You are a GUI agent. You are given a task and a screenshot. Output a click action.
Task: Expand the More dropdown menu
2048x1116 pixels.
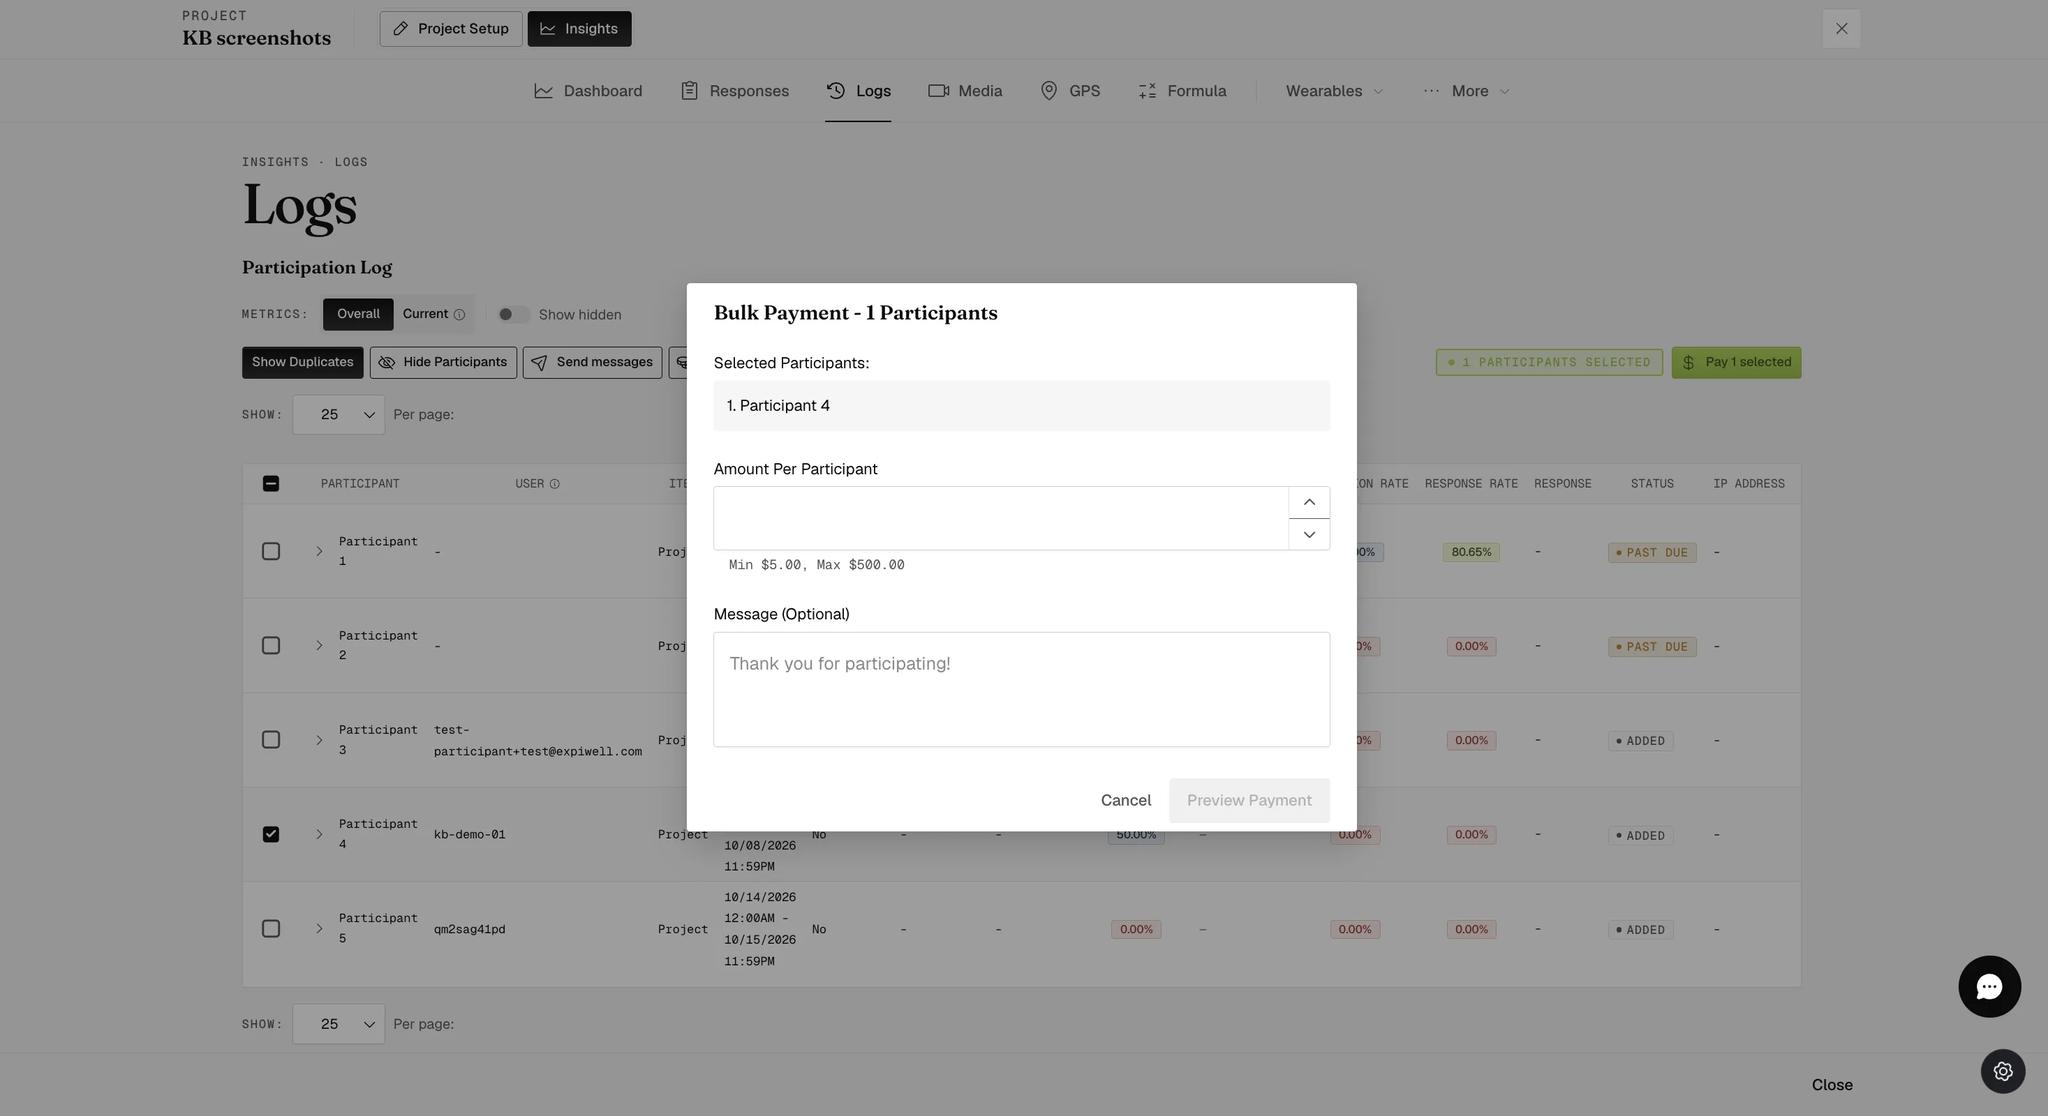(1466, 91)
